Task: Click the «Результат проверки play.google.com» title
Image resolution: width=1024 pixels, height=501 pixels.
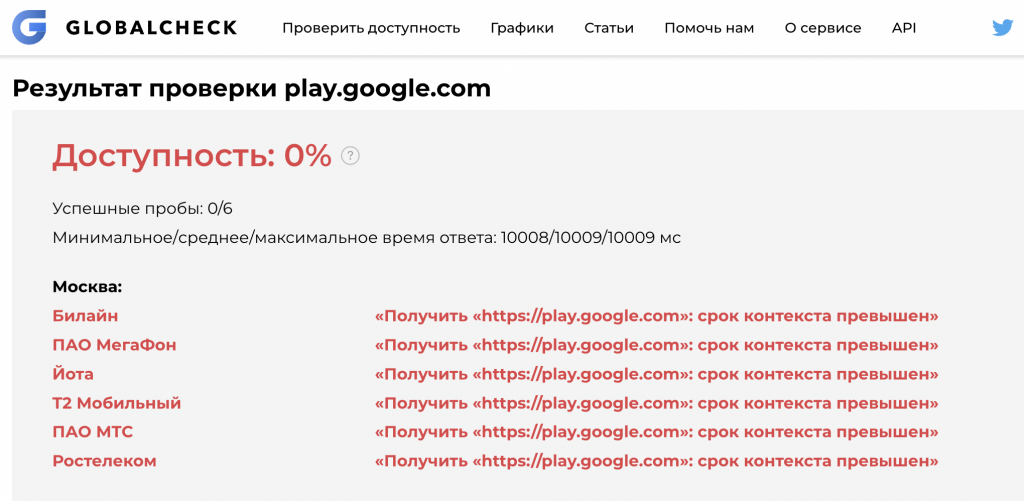Action: point(251,88)
